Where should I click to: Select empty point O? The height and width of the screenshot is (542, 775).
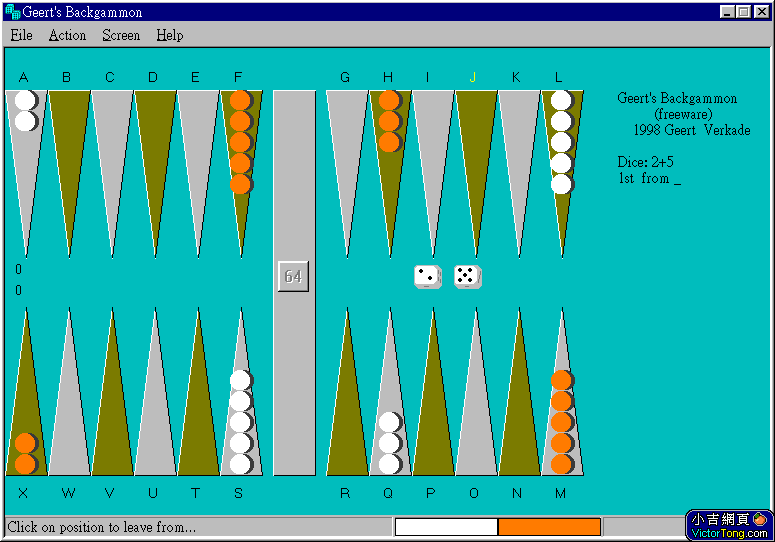(x=476, y=391)
